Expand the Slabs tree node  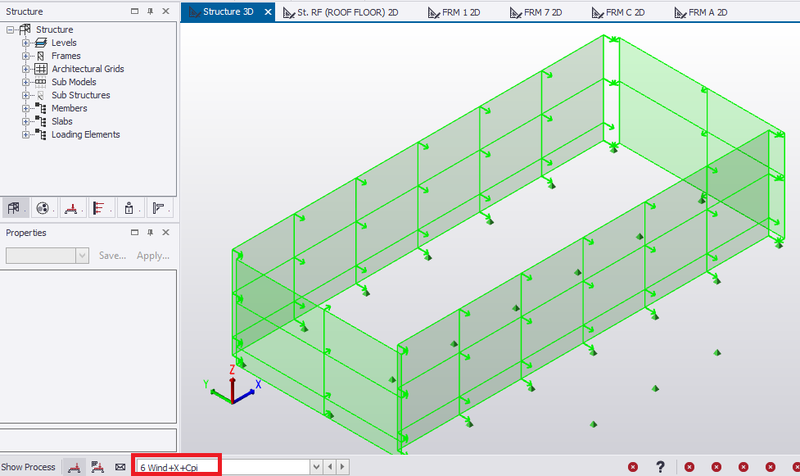[x=26, y=121]
